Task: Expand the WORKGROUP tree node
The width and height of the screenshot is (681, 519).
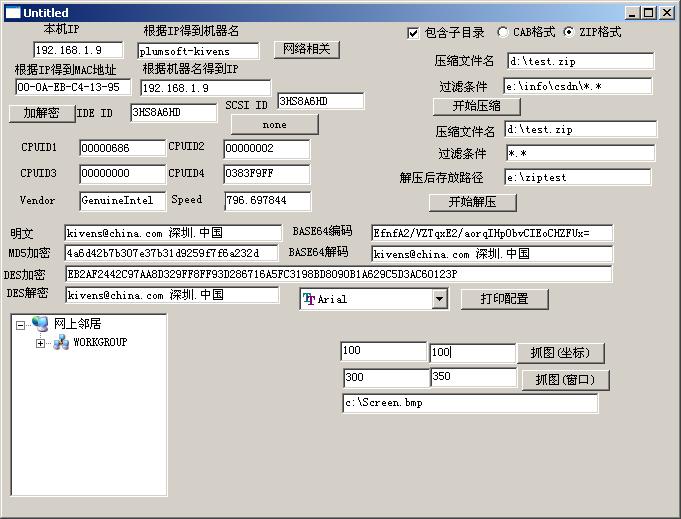Action: [40, 344]
